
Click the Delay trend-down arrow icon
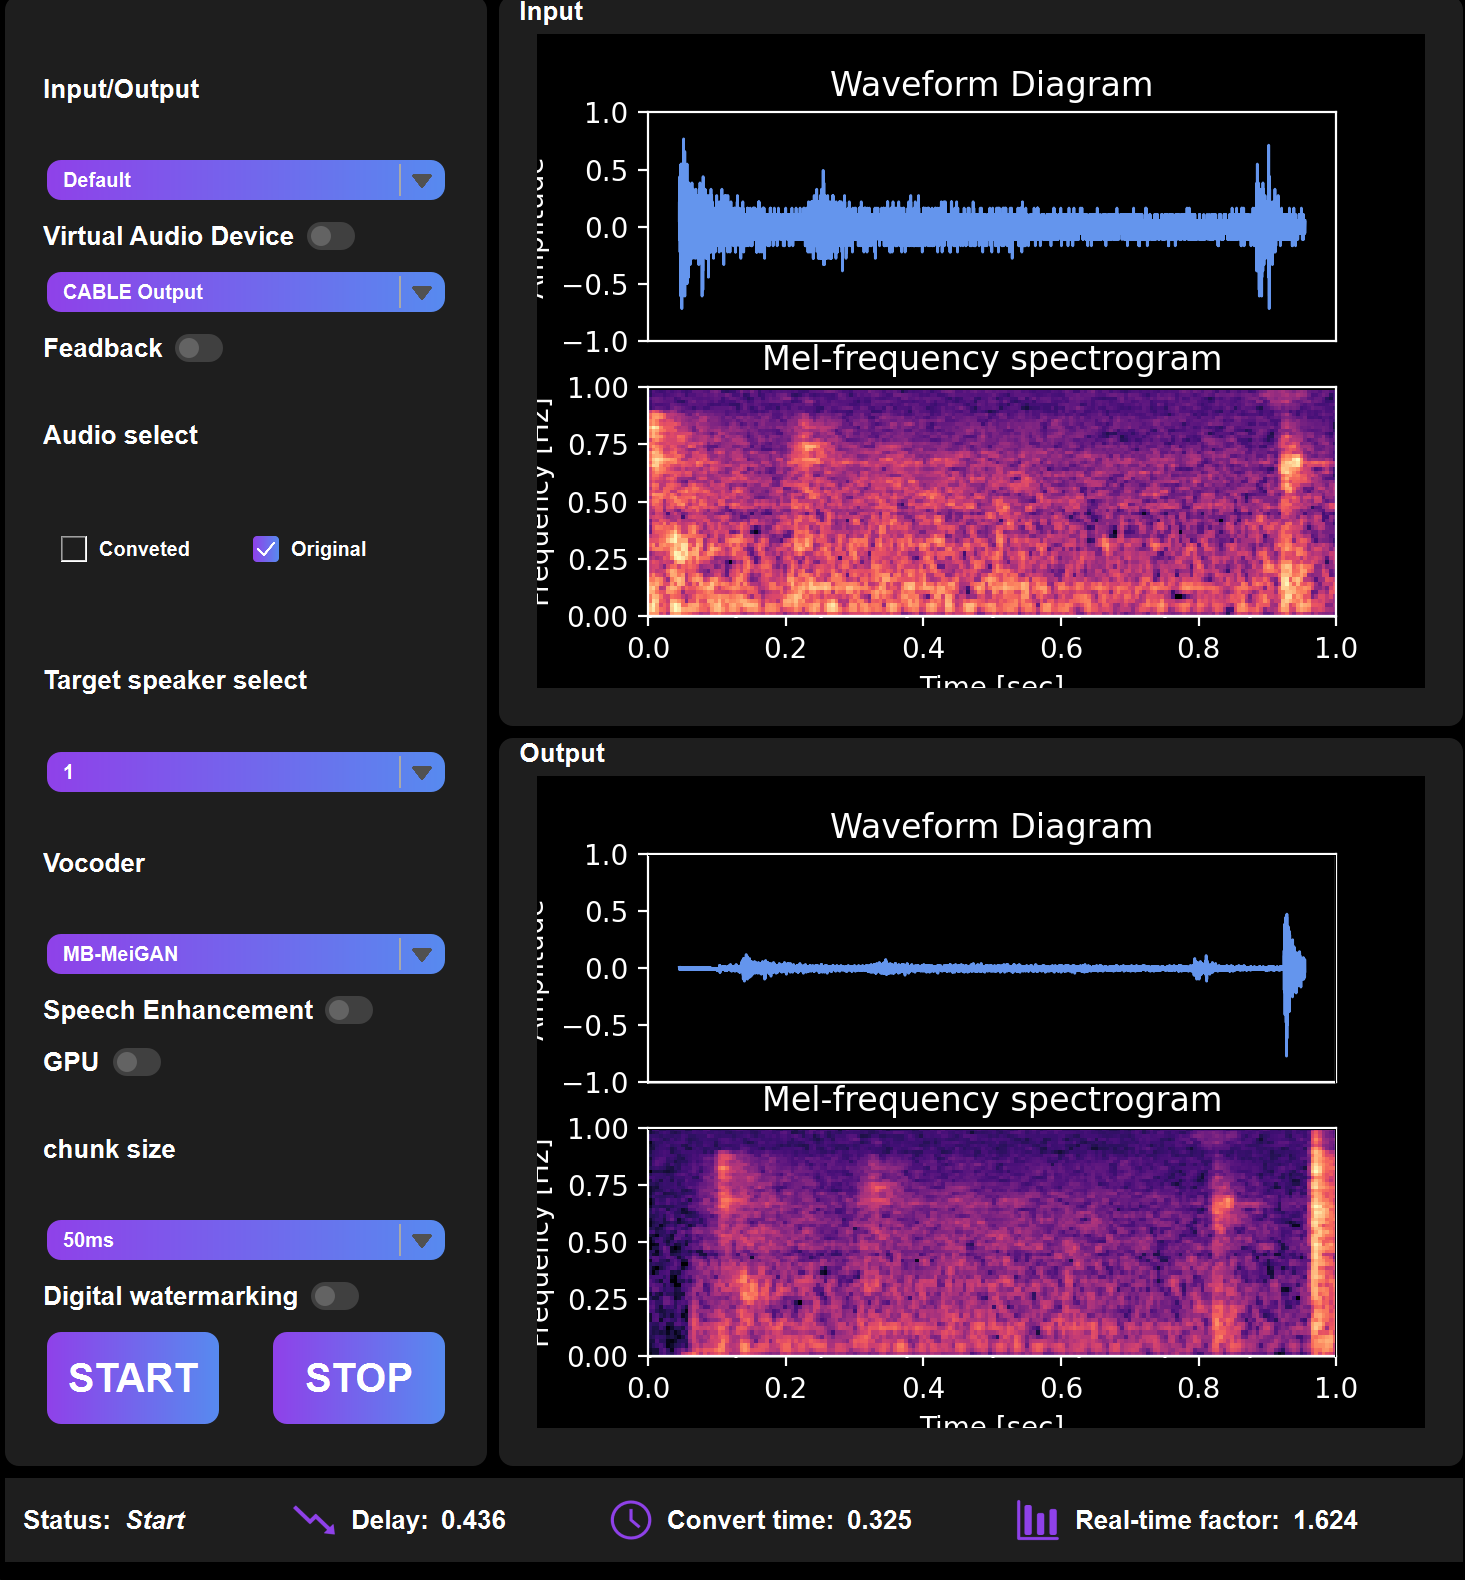314,1520
